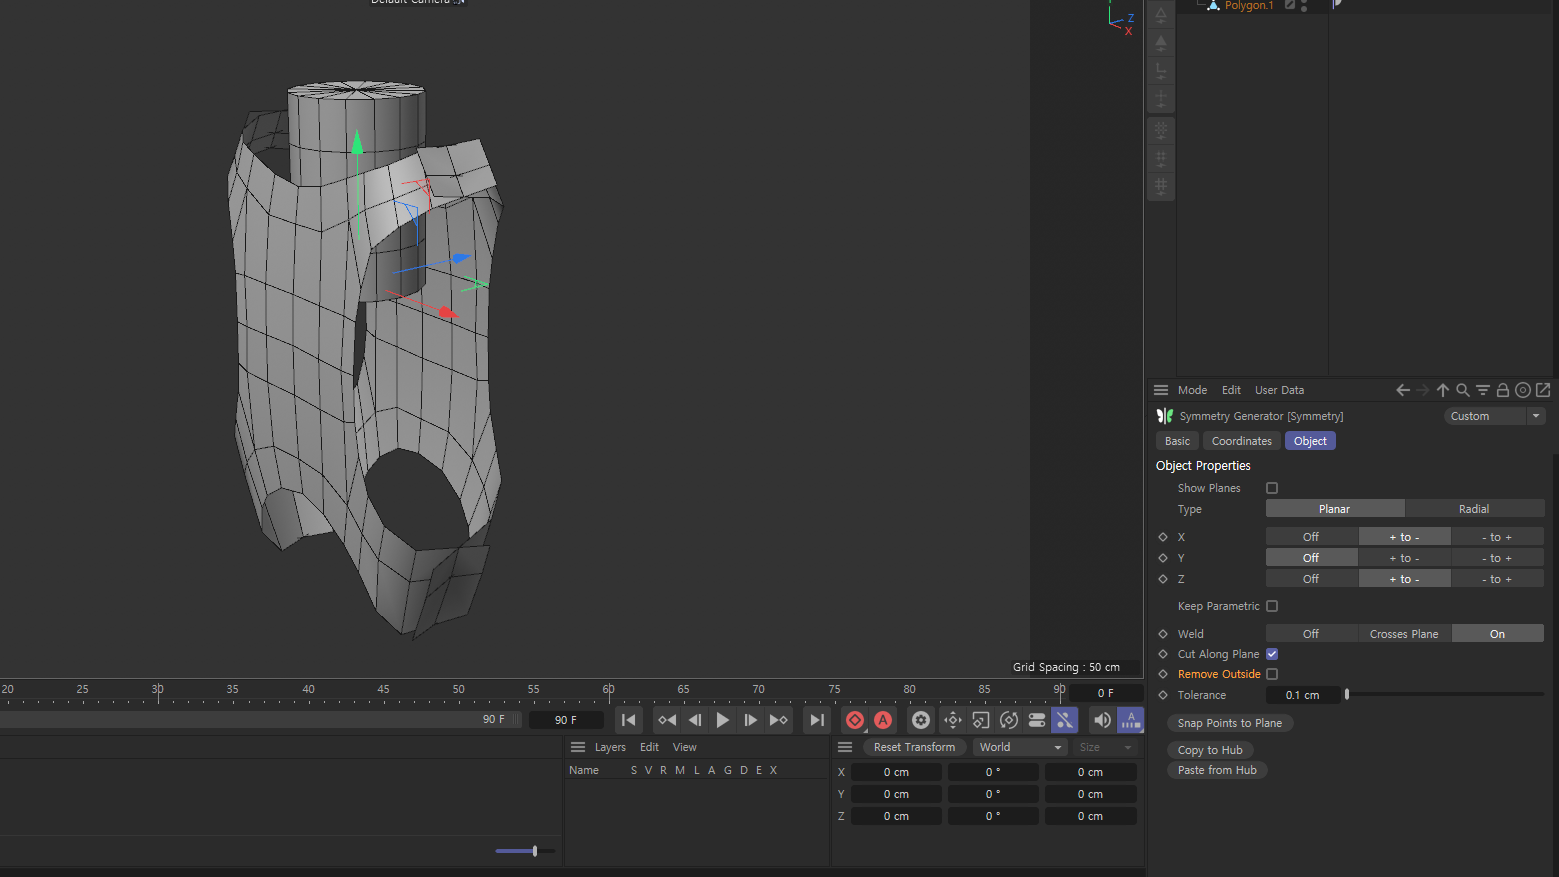Screen dimensions: 1559x877
Task: Toggle the sound speaker icon
Action: pos(1102,720)
